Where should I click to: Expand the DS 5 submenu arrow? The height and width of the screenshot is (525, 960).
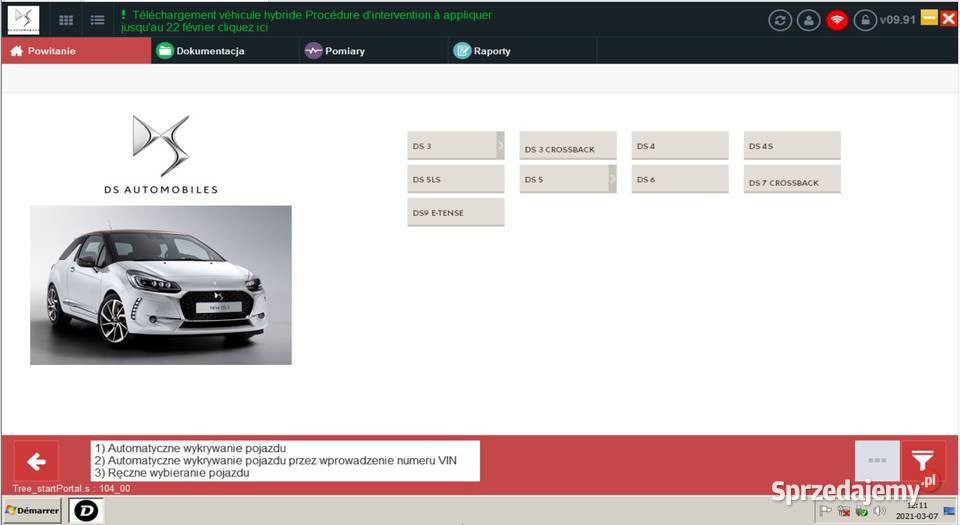(x=612, y=179)
